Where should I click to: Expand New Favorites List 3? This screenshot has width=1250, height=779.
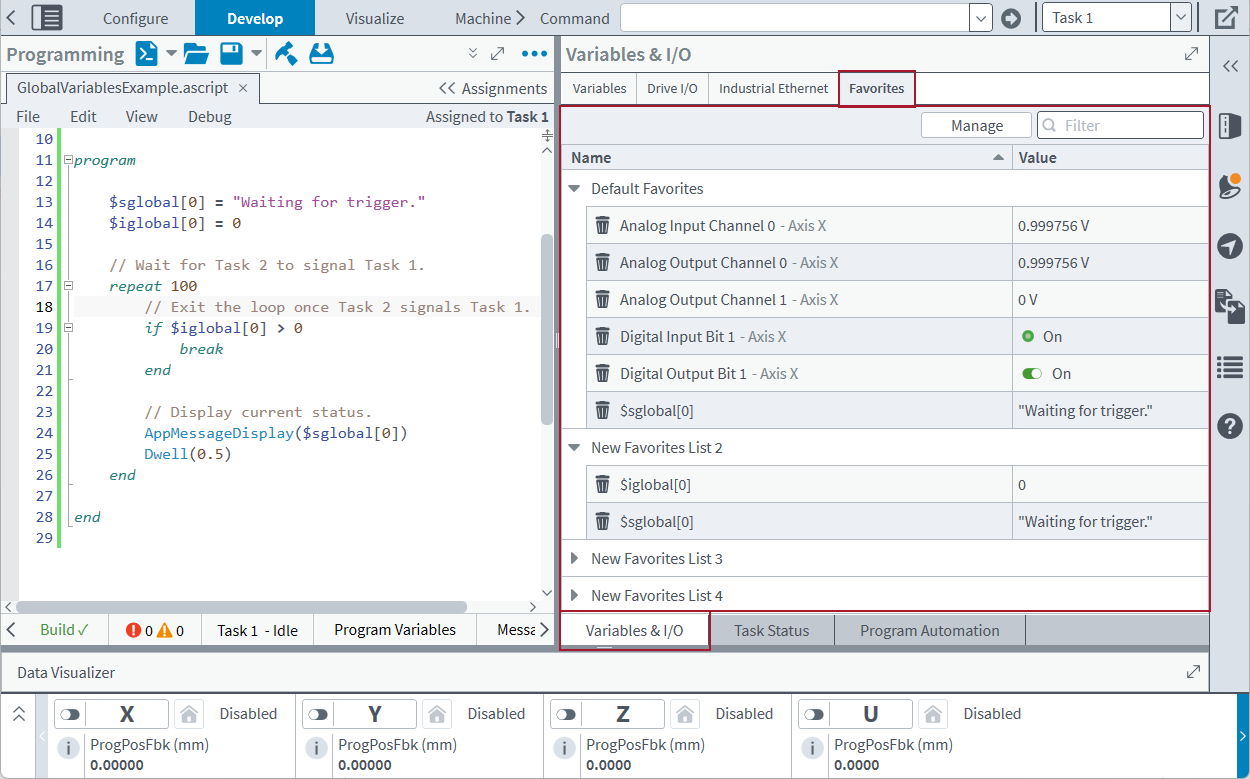[574, 559]
